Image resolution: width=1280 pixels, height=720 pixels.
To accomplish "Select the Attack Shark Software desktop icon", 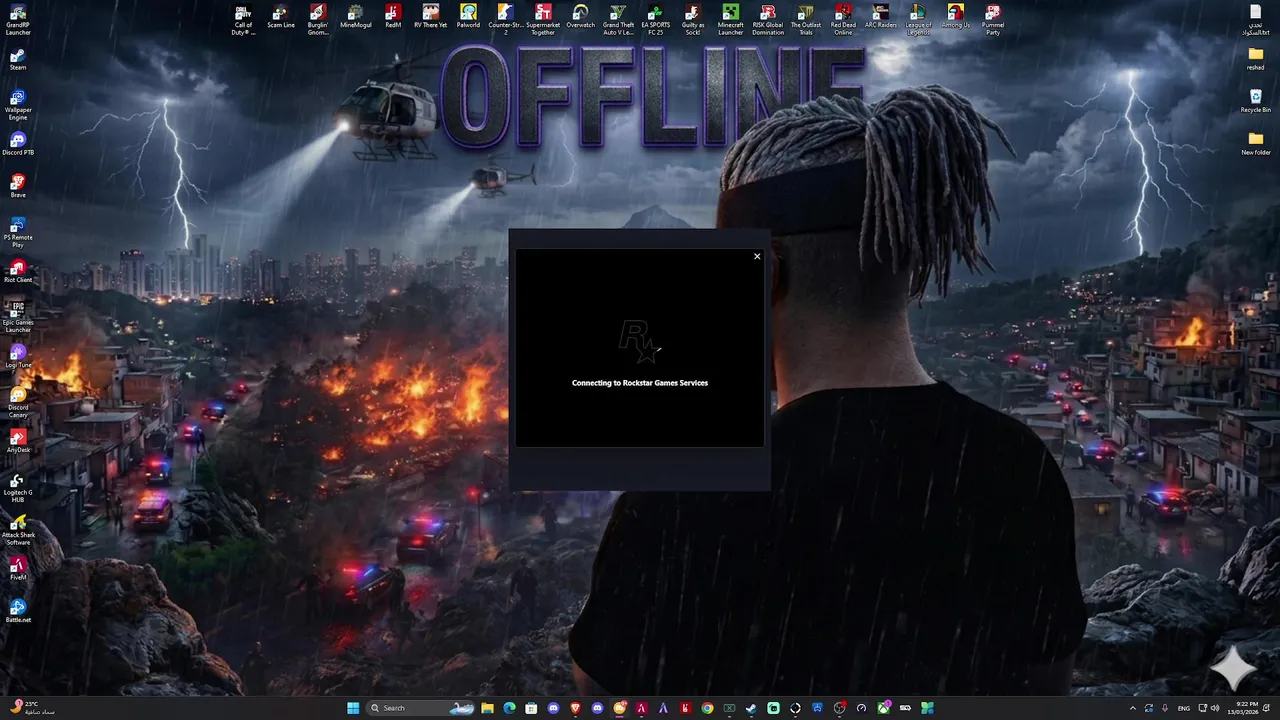I will tap(18, 530).
